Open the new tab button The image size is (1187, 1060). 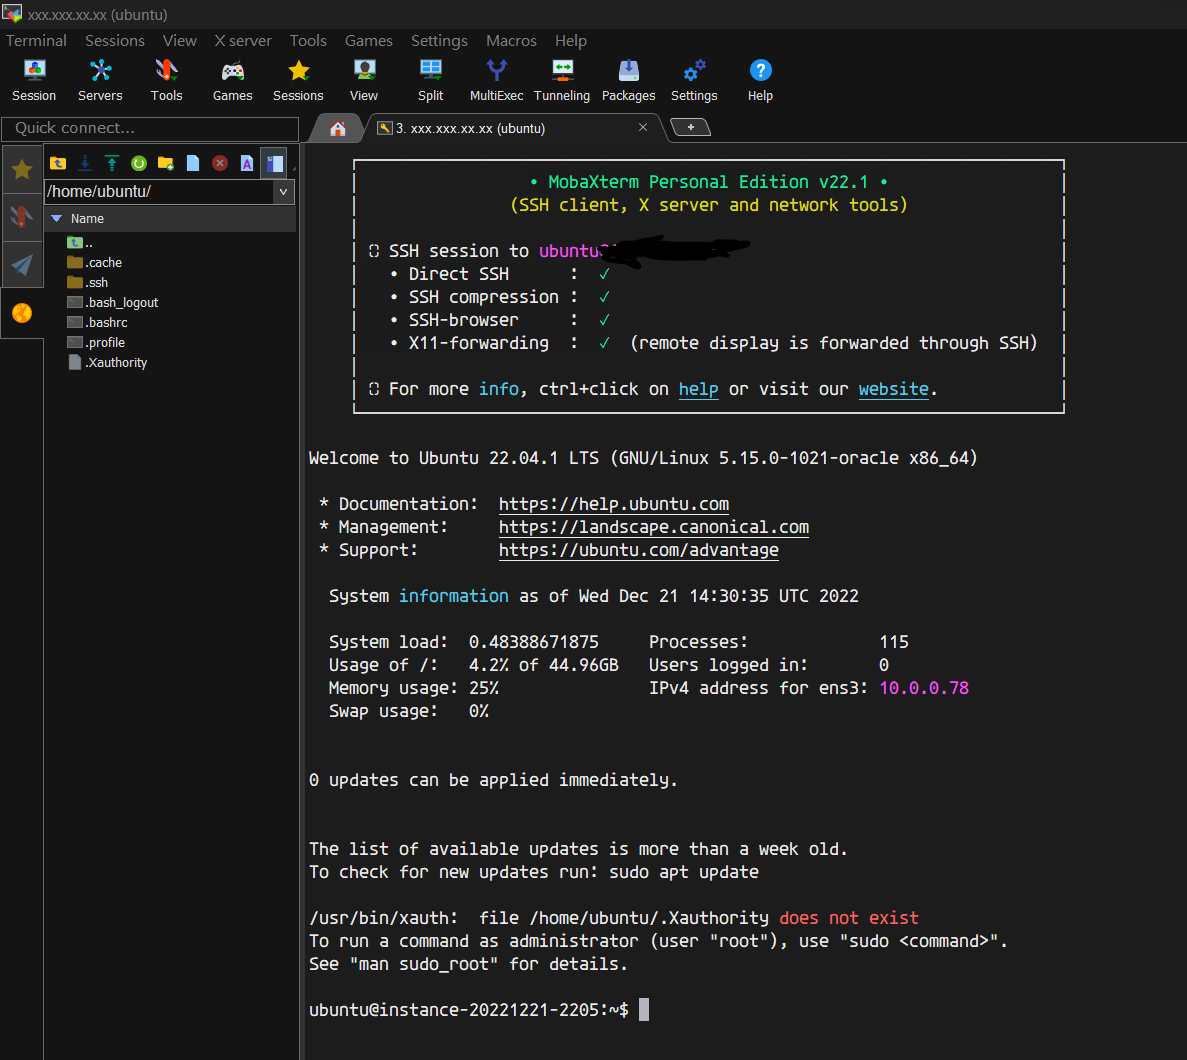[x=690, y=127]
